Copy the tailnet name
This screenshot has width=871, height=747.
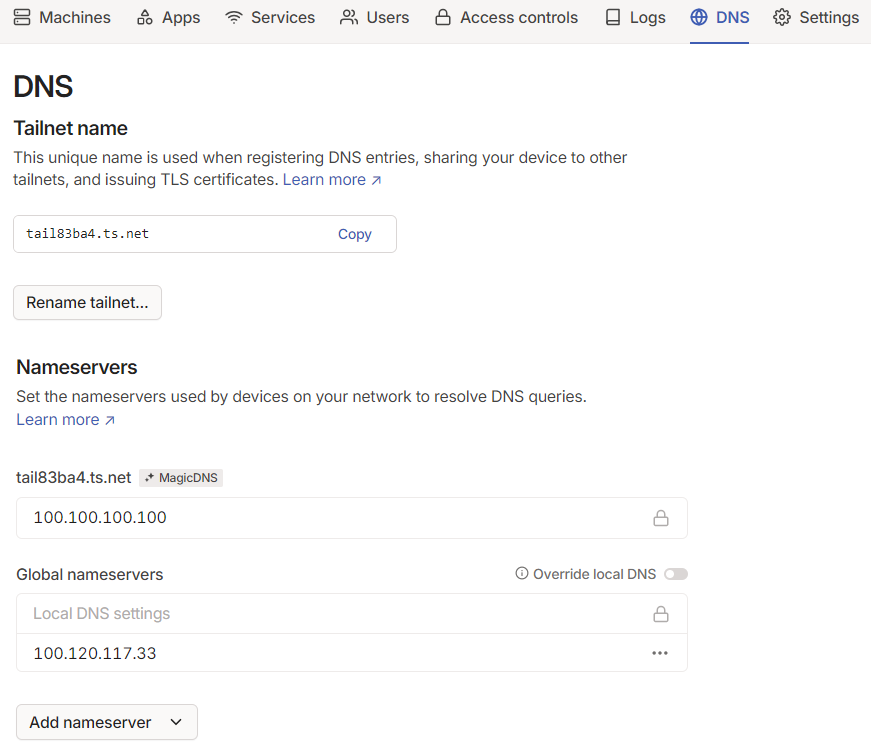pyautogui.click(x=354, y=234)
